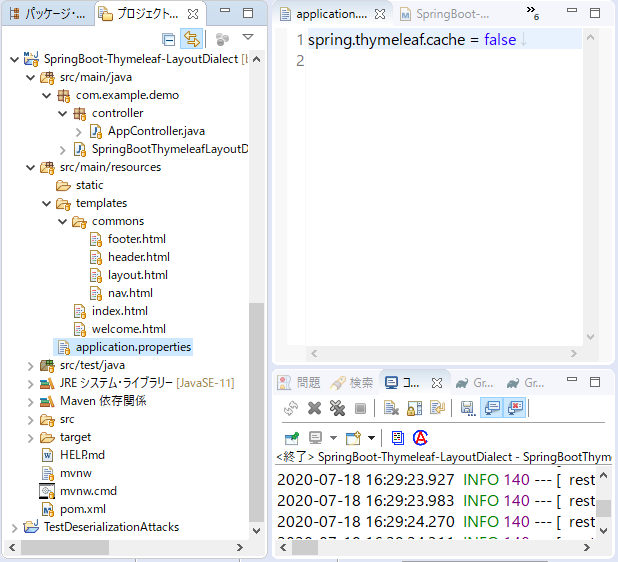Expand the src/test/java folder
The image size is (618, 562).
click(x=31, y=366)
